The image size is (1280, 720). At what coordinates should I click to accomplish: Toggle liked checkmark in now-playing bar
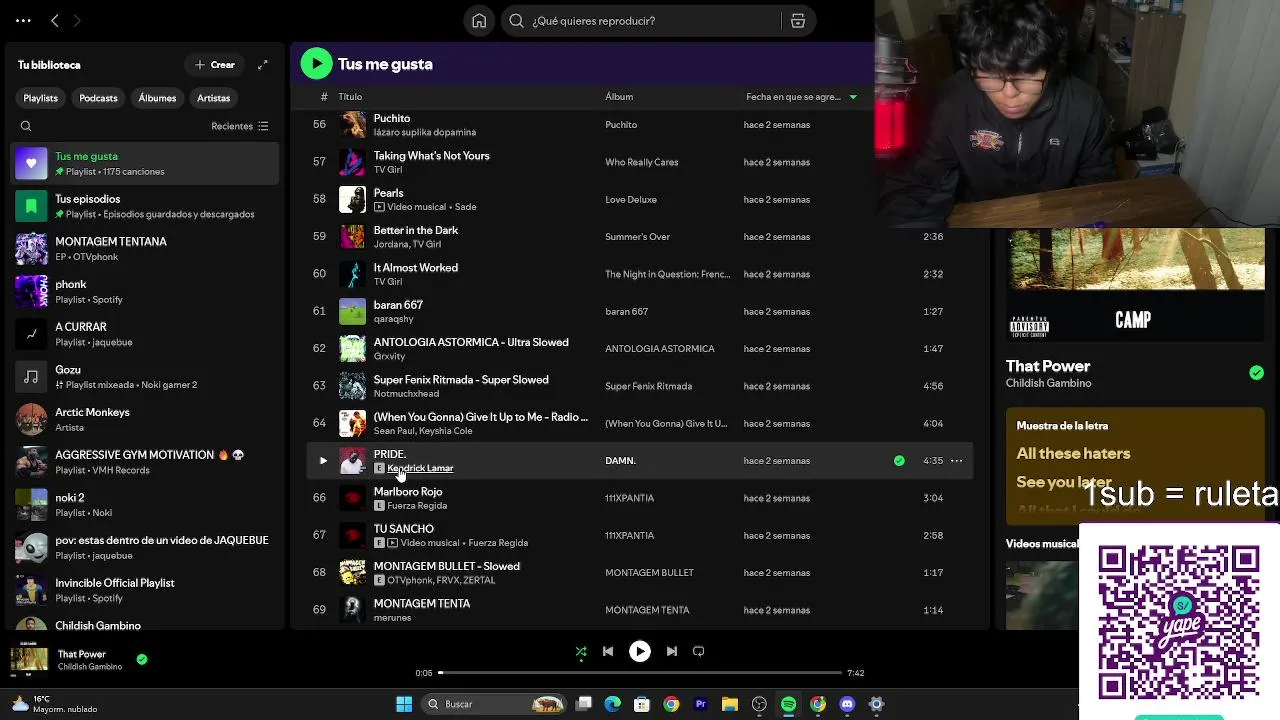(x=142, y=659)
